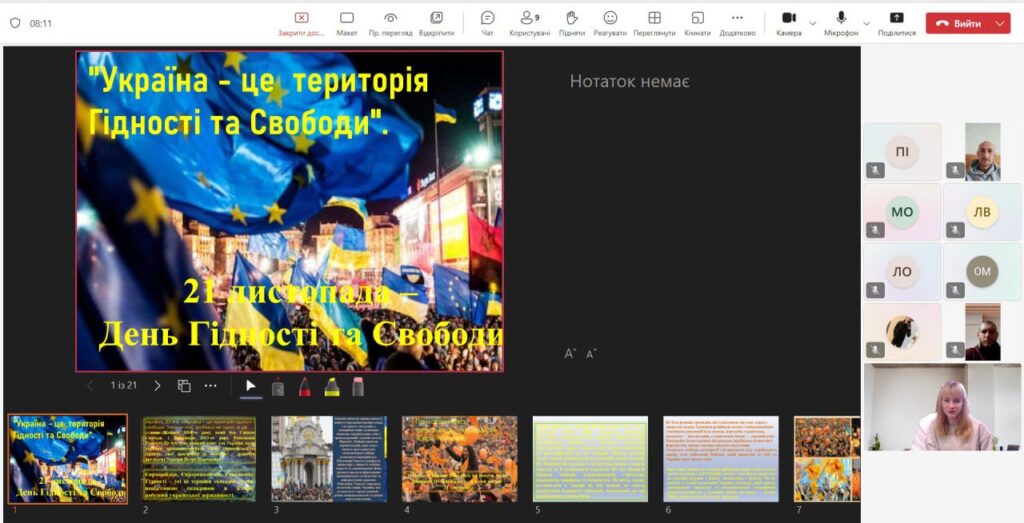1024x523 pixels.
Task: Go to the next slide with the arrow
Action: coord(157,386)
